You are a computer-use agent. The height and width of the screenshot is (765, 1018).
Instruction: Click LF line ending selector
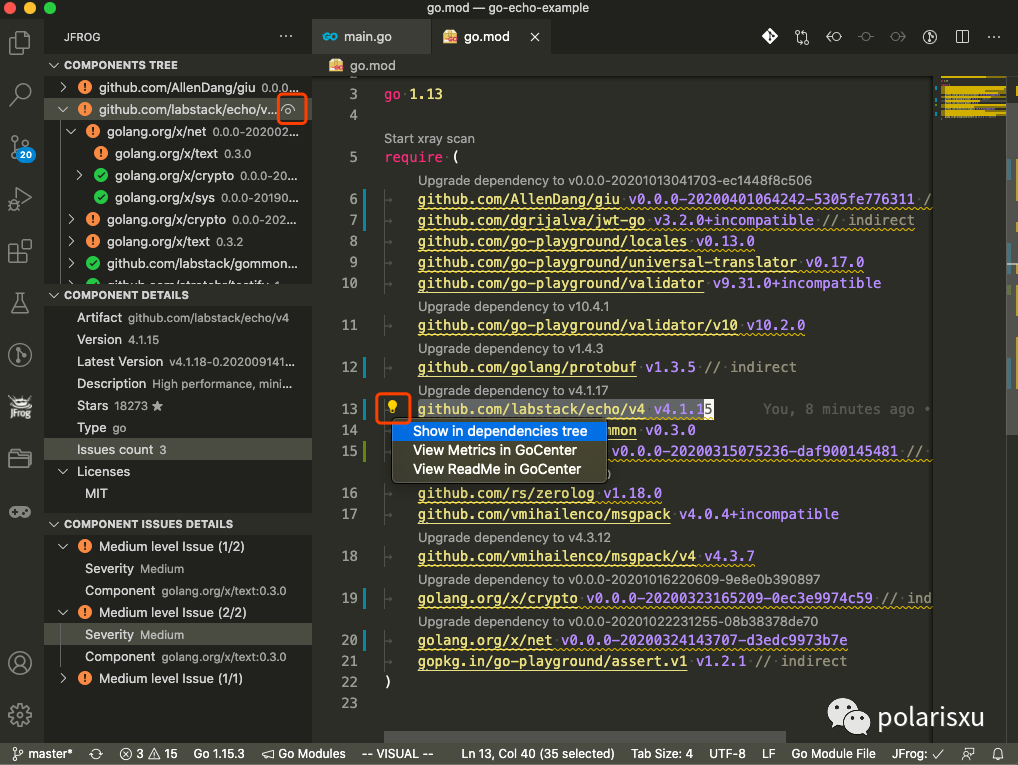pyautogui.click(x=769, y=754)
